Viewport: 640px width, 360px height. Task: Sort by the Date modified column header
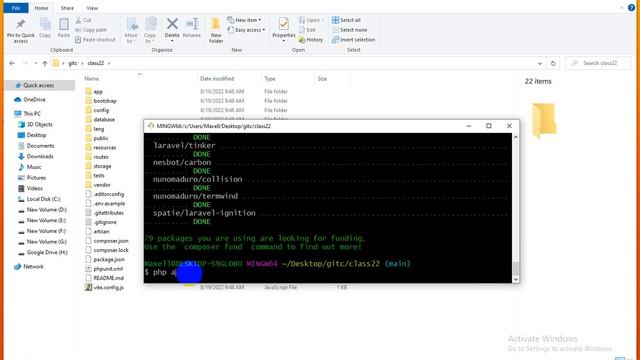click(217, 79)
